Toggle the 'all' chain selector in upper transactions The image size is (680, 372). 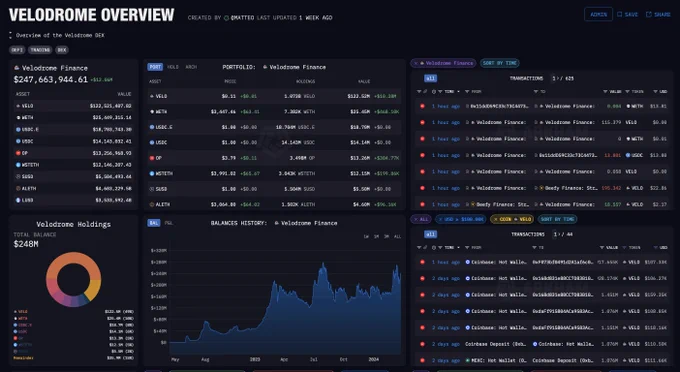click(x=430, y=78)
